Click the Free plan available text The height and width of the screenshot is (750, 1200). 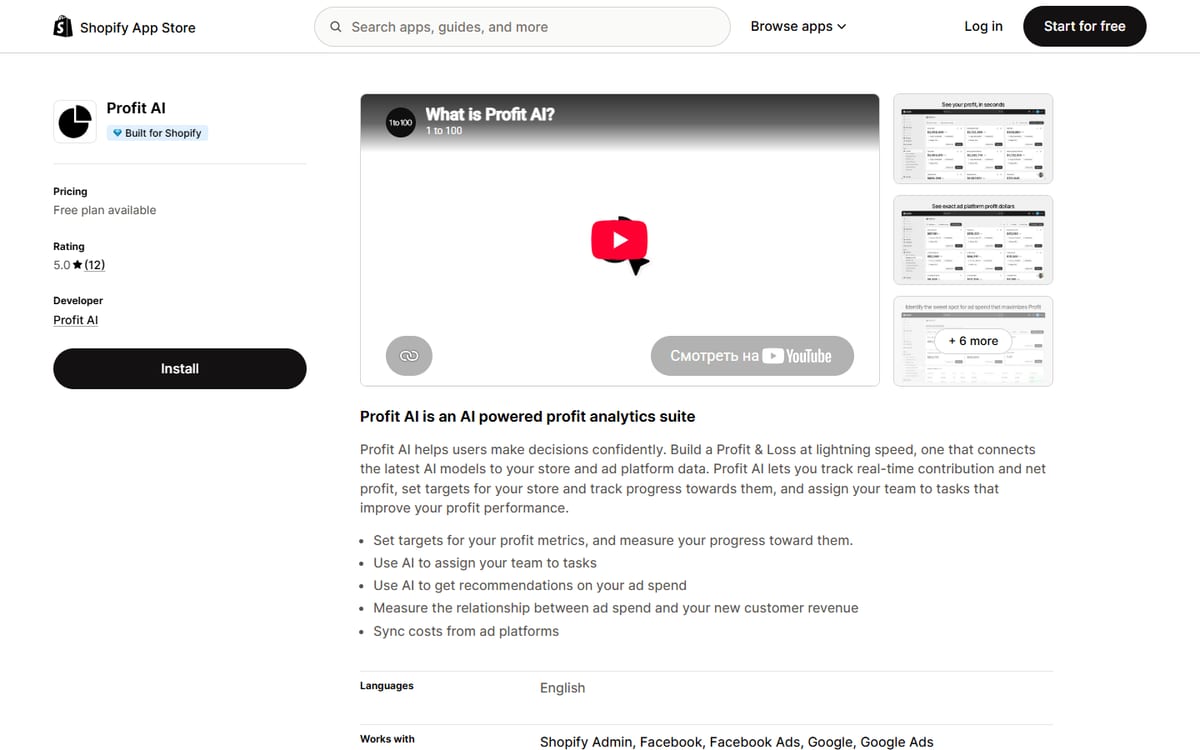(105, 210)
